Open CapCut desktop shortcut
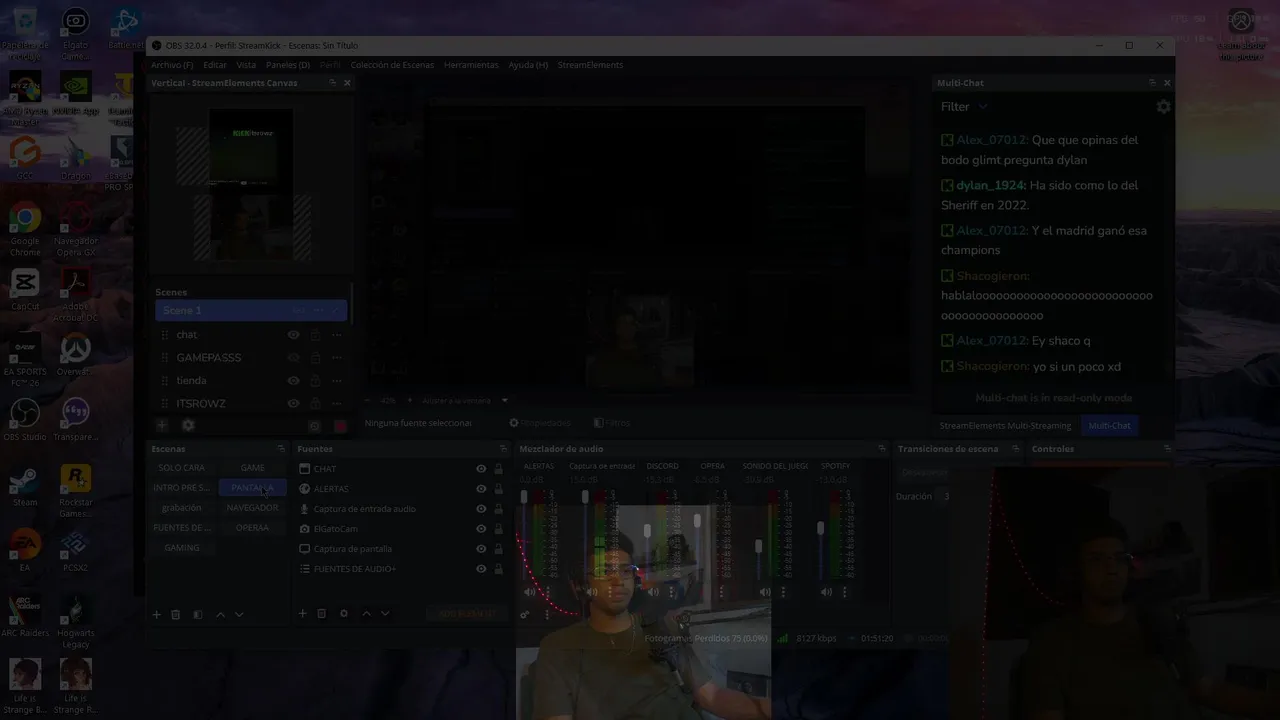 [25, 293]
